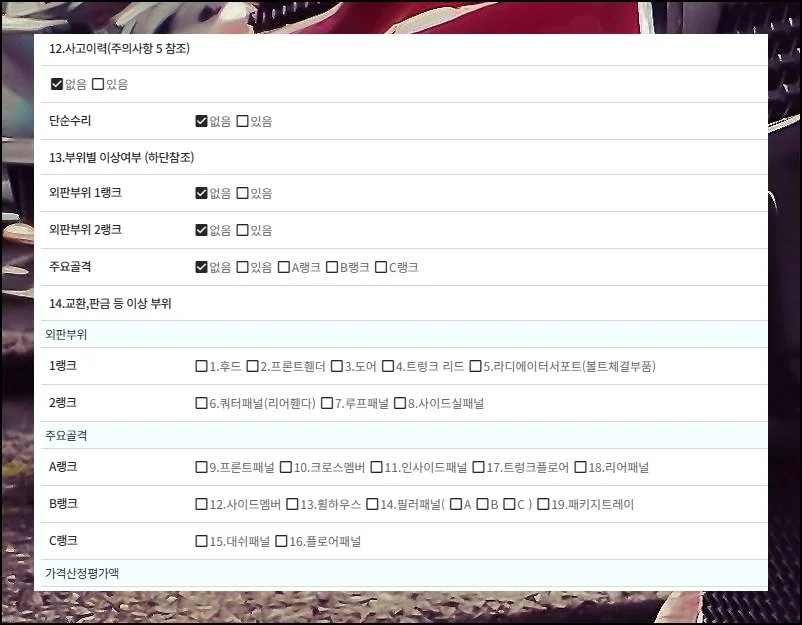Check 16.플로어패널 in C랭크 row
802x625 pixels.
pos(281,541)
